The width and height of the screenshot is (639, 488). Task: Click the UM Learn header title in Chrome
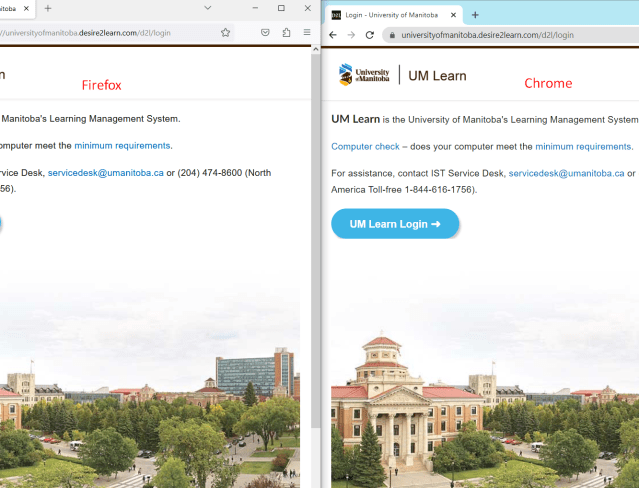(437, 76)
